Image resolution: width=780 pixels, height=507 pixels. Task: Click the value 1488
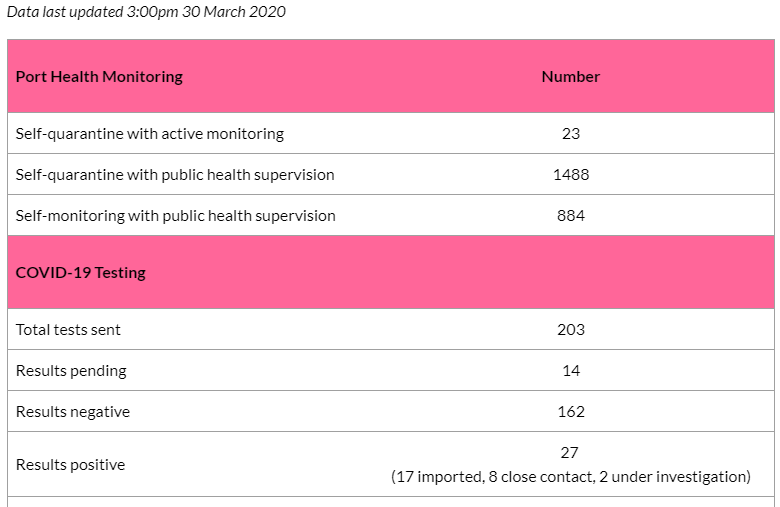pyautogui.click(x=571, y=175)
